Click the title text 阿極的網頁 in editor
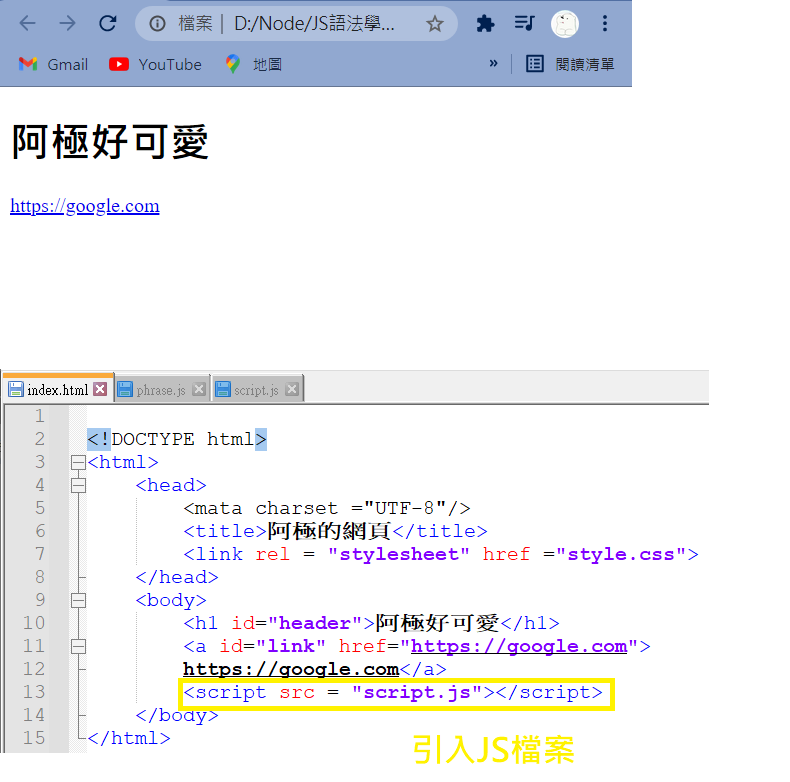 329,531
